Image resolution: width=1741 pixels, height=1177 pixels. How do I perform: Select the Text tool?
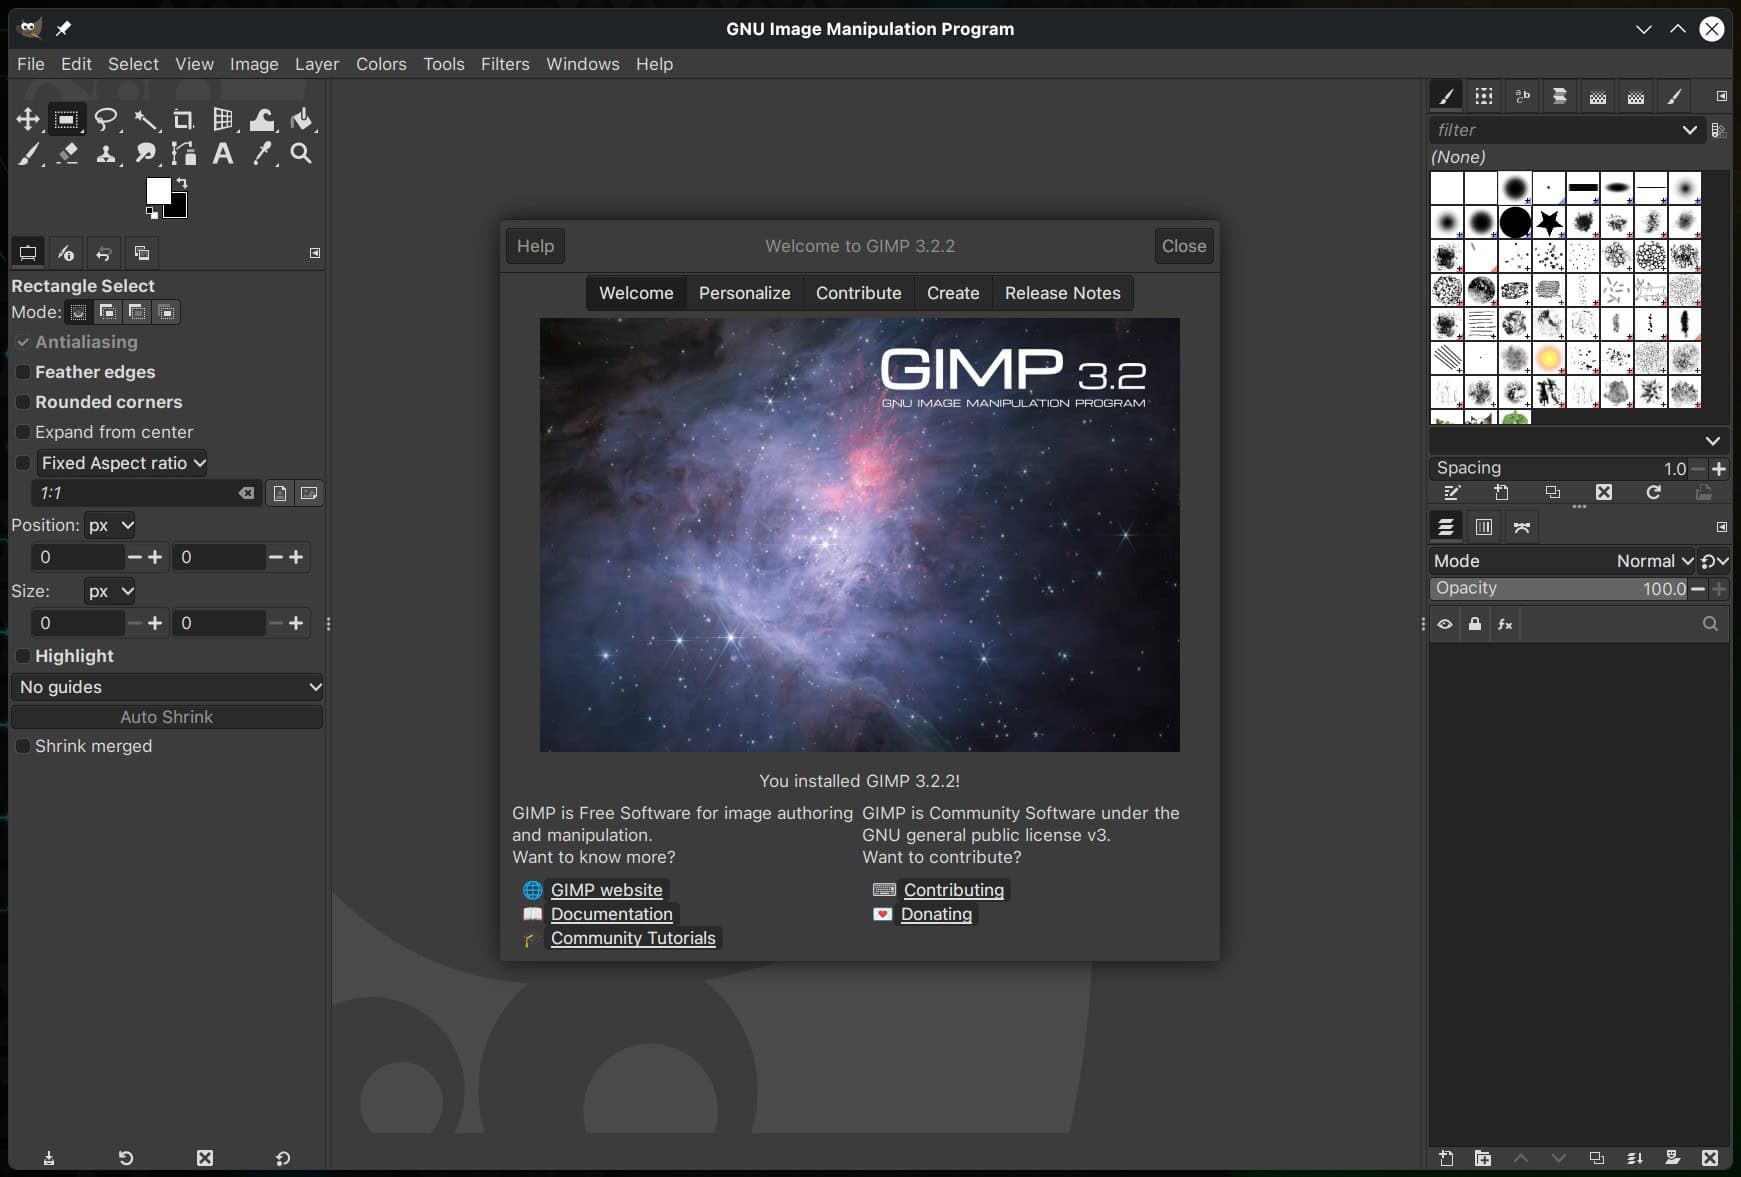223,154
